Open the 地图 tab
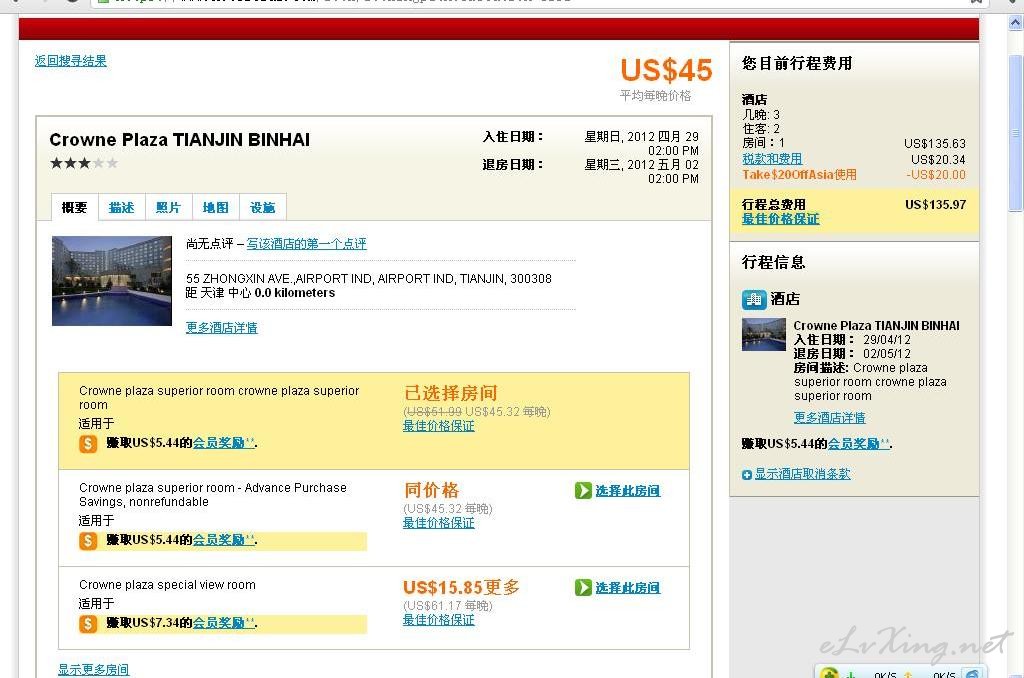1024x678 pixels. (x=216, y=208)
